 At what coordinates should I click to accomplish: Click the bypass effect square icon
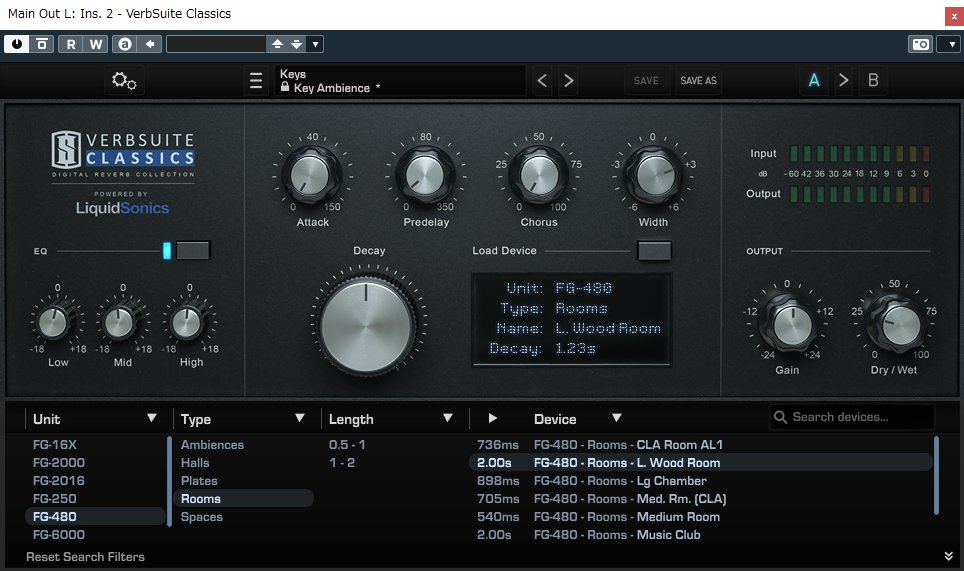41,44
